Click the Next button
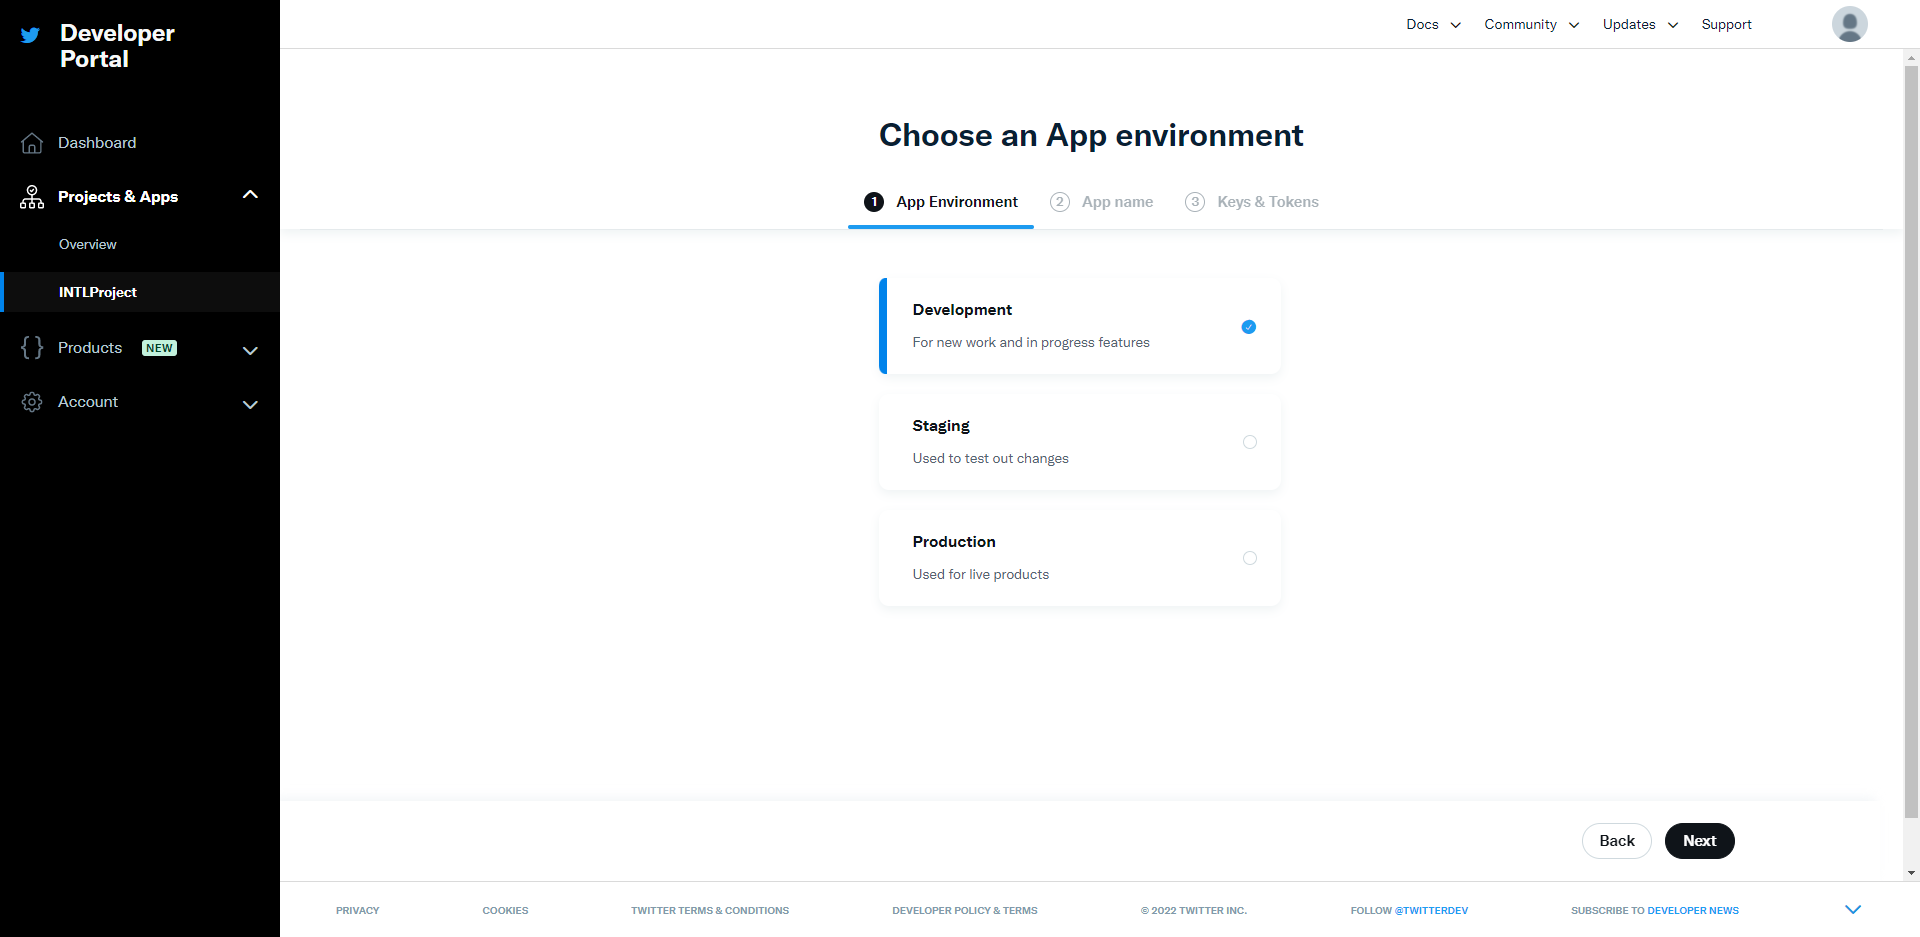The image size is (1920, 937). pyautogui.click(x=1698, y=840)
